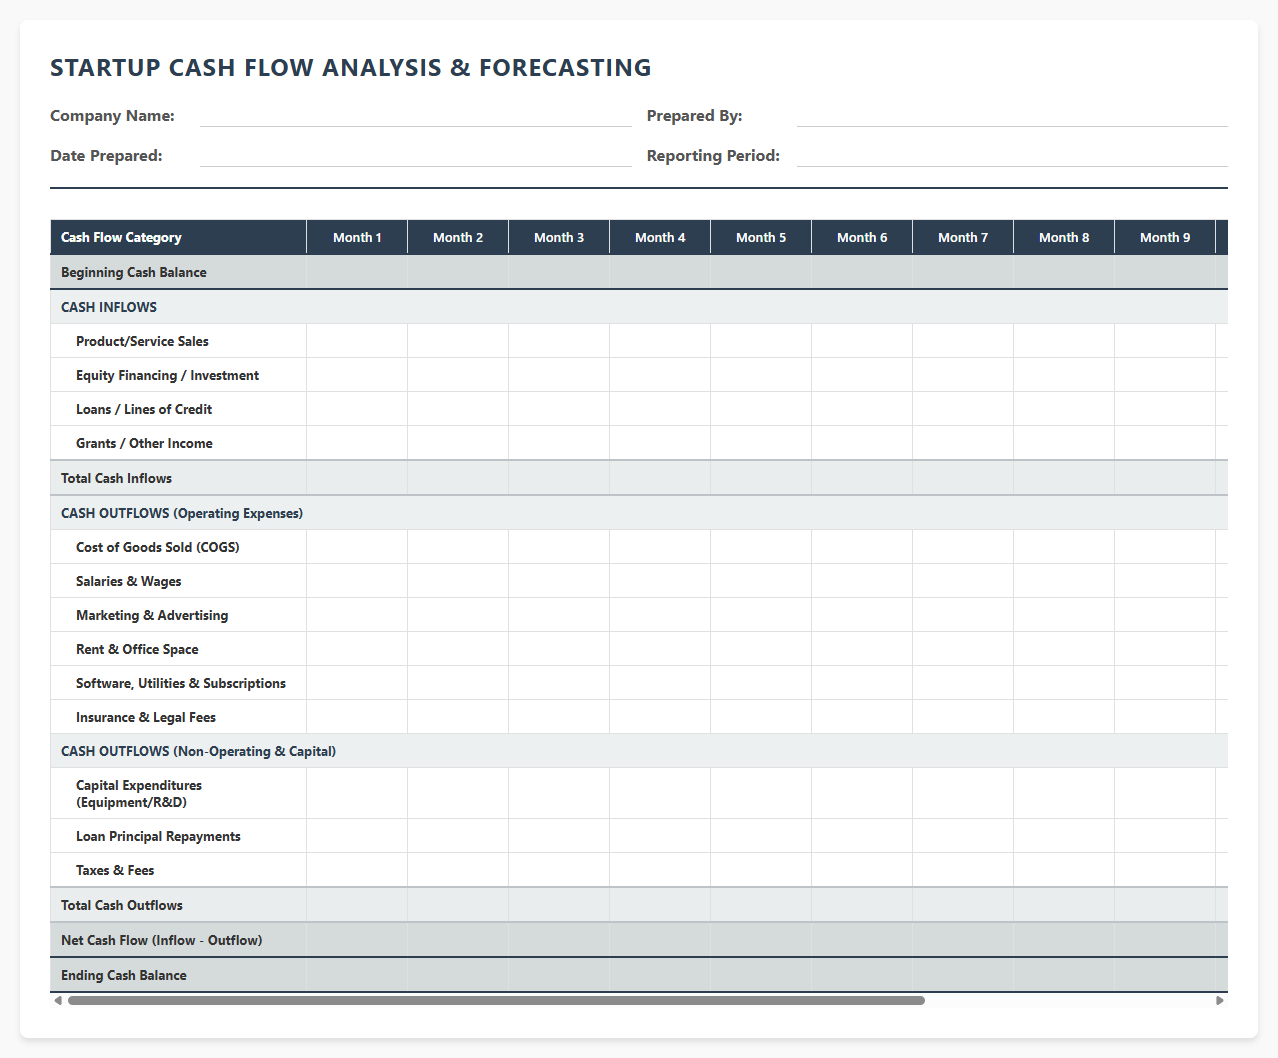Select the Month 3 column header
Screen dimensions: 1278x1058
tap(559, 237)
